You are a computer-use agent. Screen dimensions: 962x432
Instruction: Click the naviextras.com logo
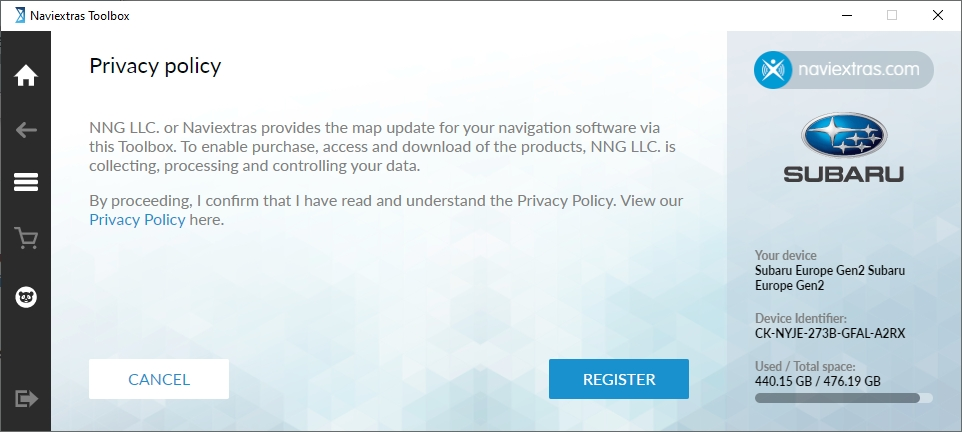tap(843, 70)
